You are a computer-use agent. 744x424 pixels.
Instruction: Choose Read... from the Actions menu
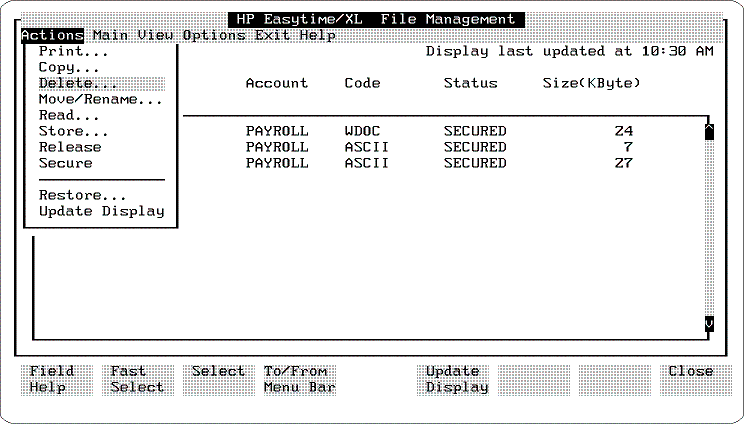tap(69, 115)
